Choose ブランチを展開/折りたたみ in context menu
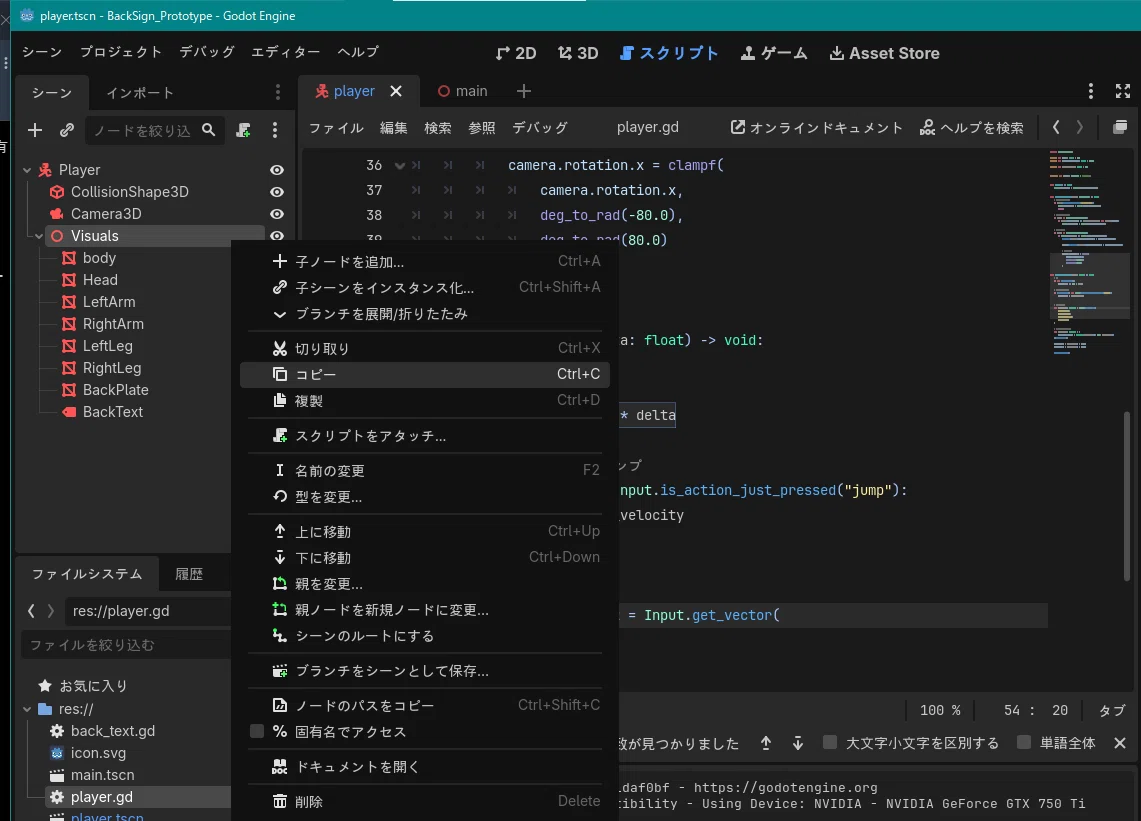The width and height of the screenshot is (1141, 821). (x=426, y=314)
